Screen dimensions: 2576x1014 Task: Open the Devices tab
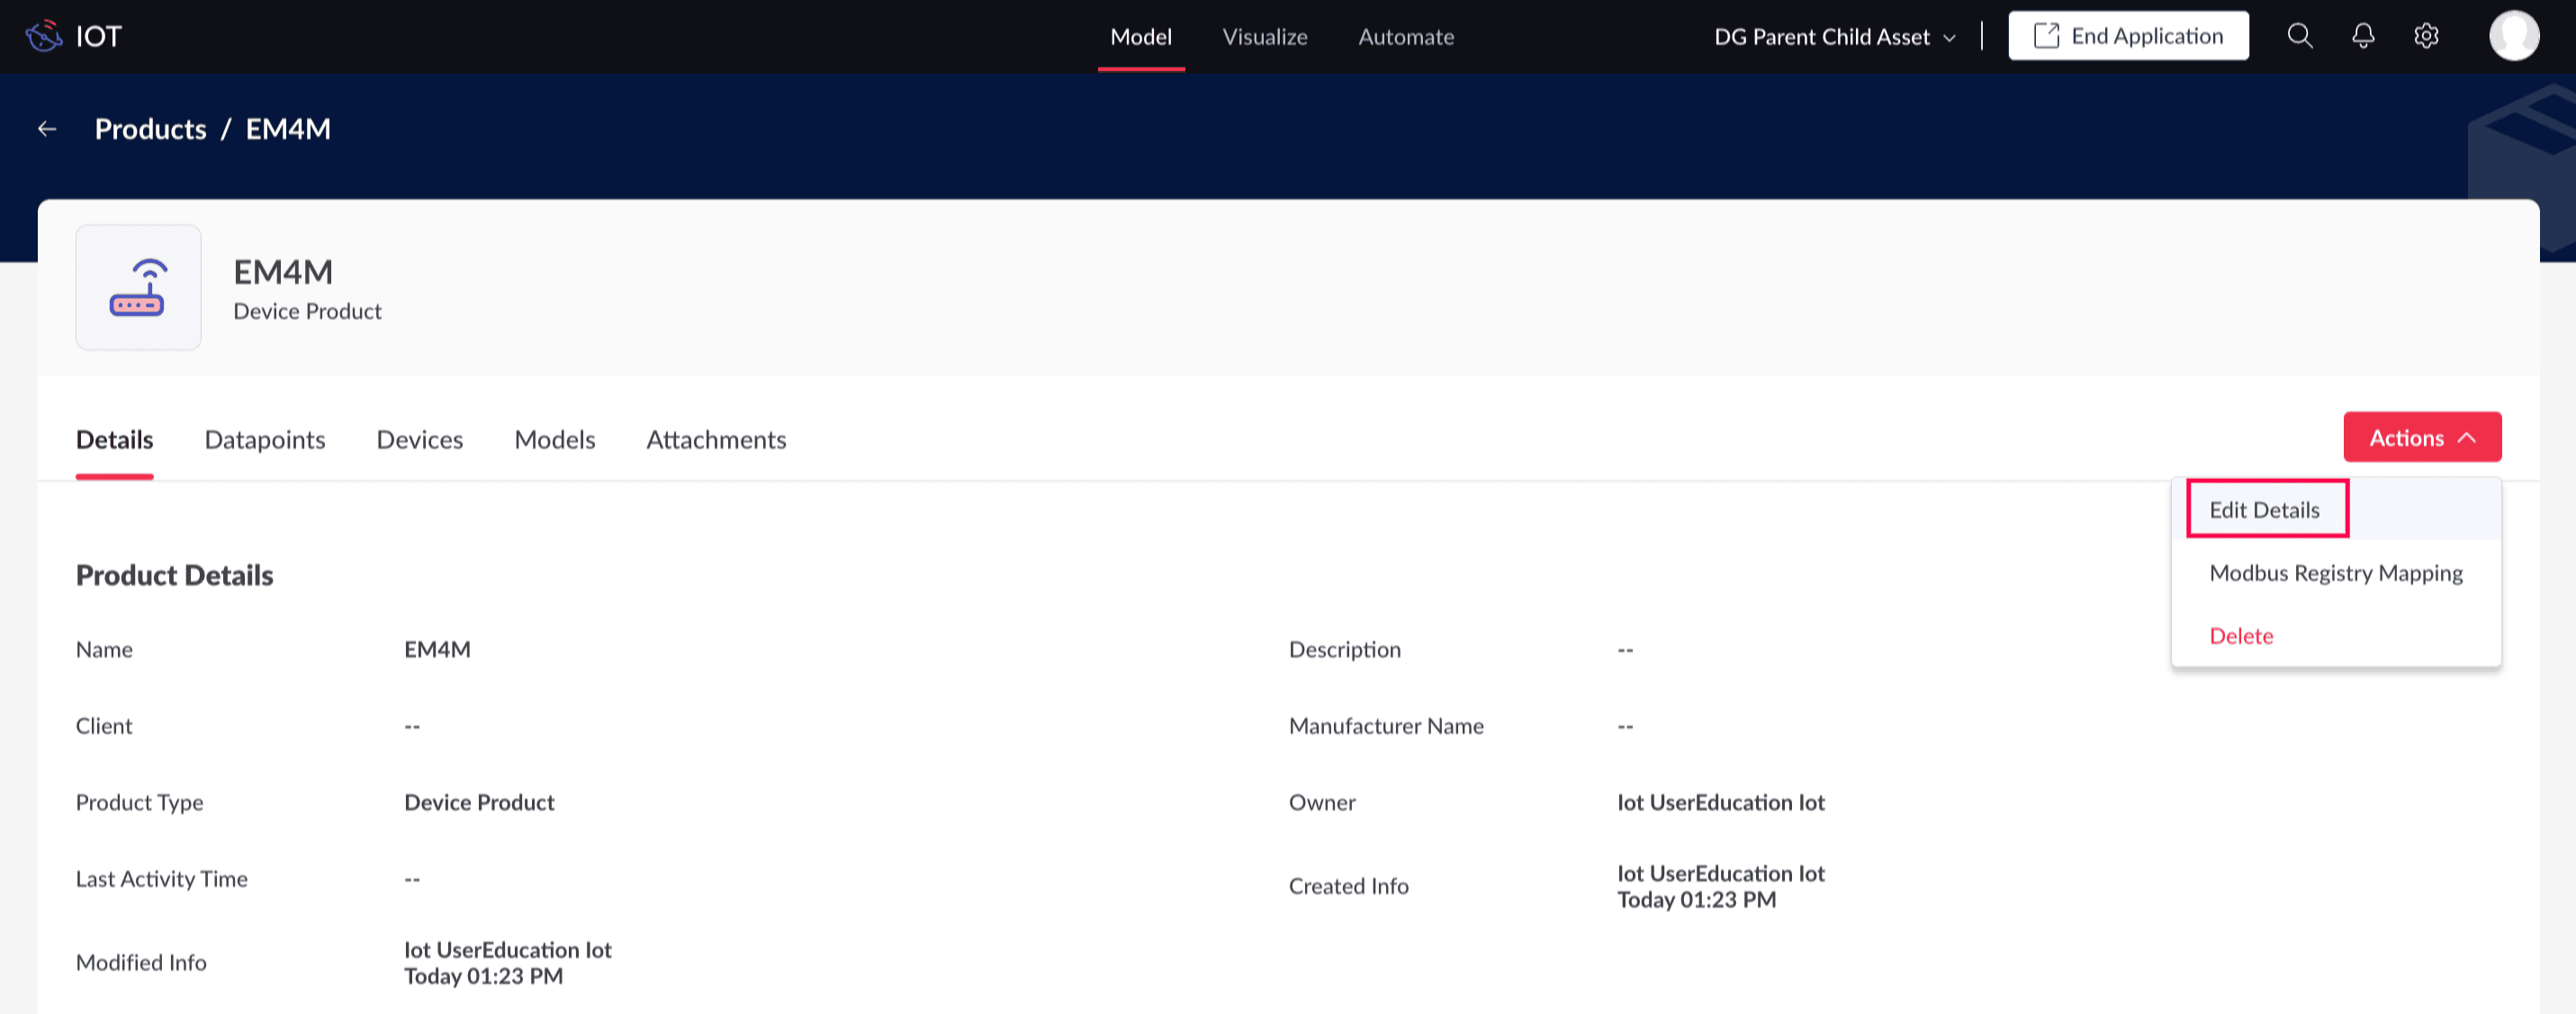click(x=419, y=440)
